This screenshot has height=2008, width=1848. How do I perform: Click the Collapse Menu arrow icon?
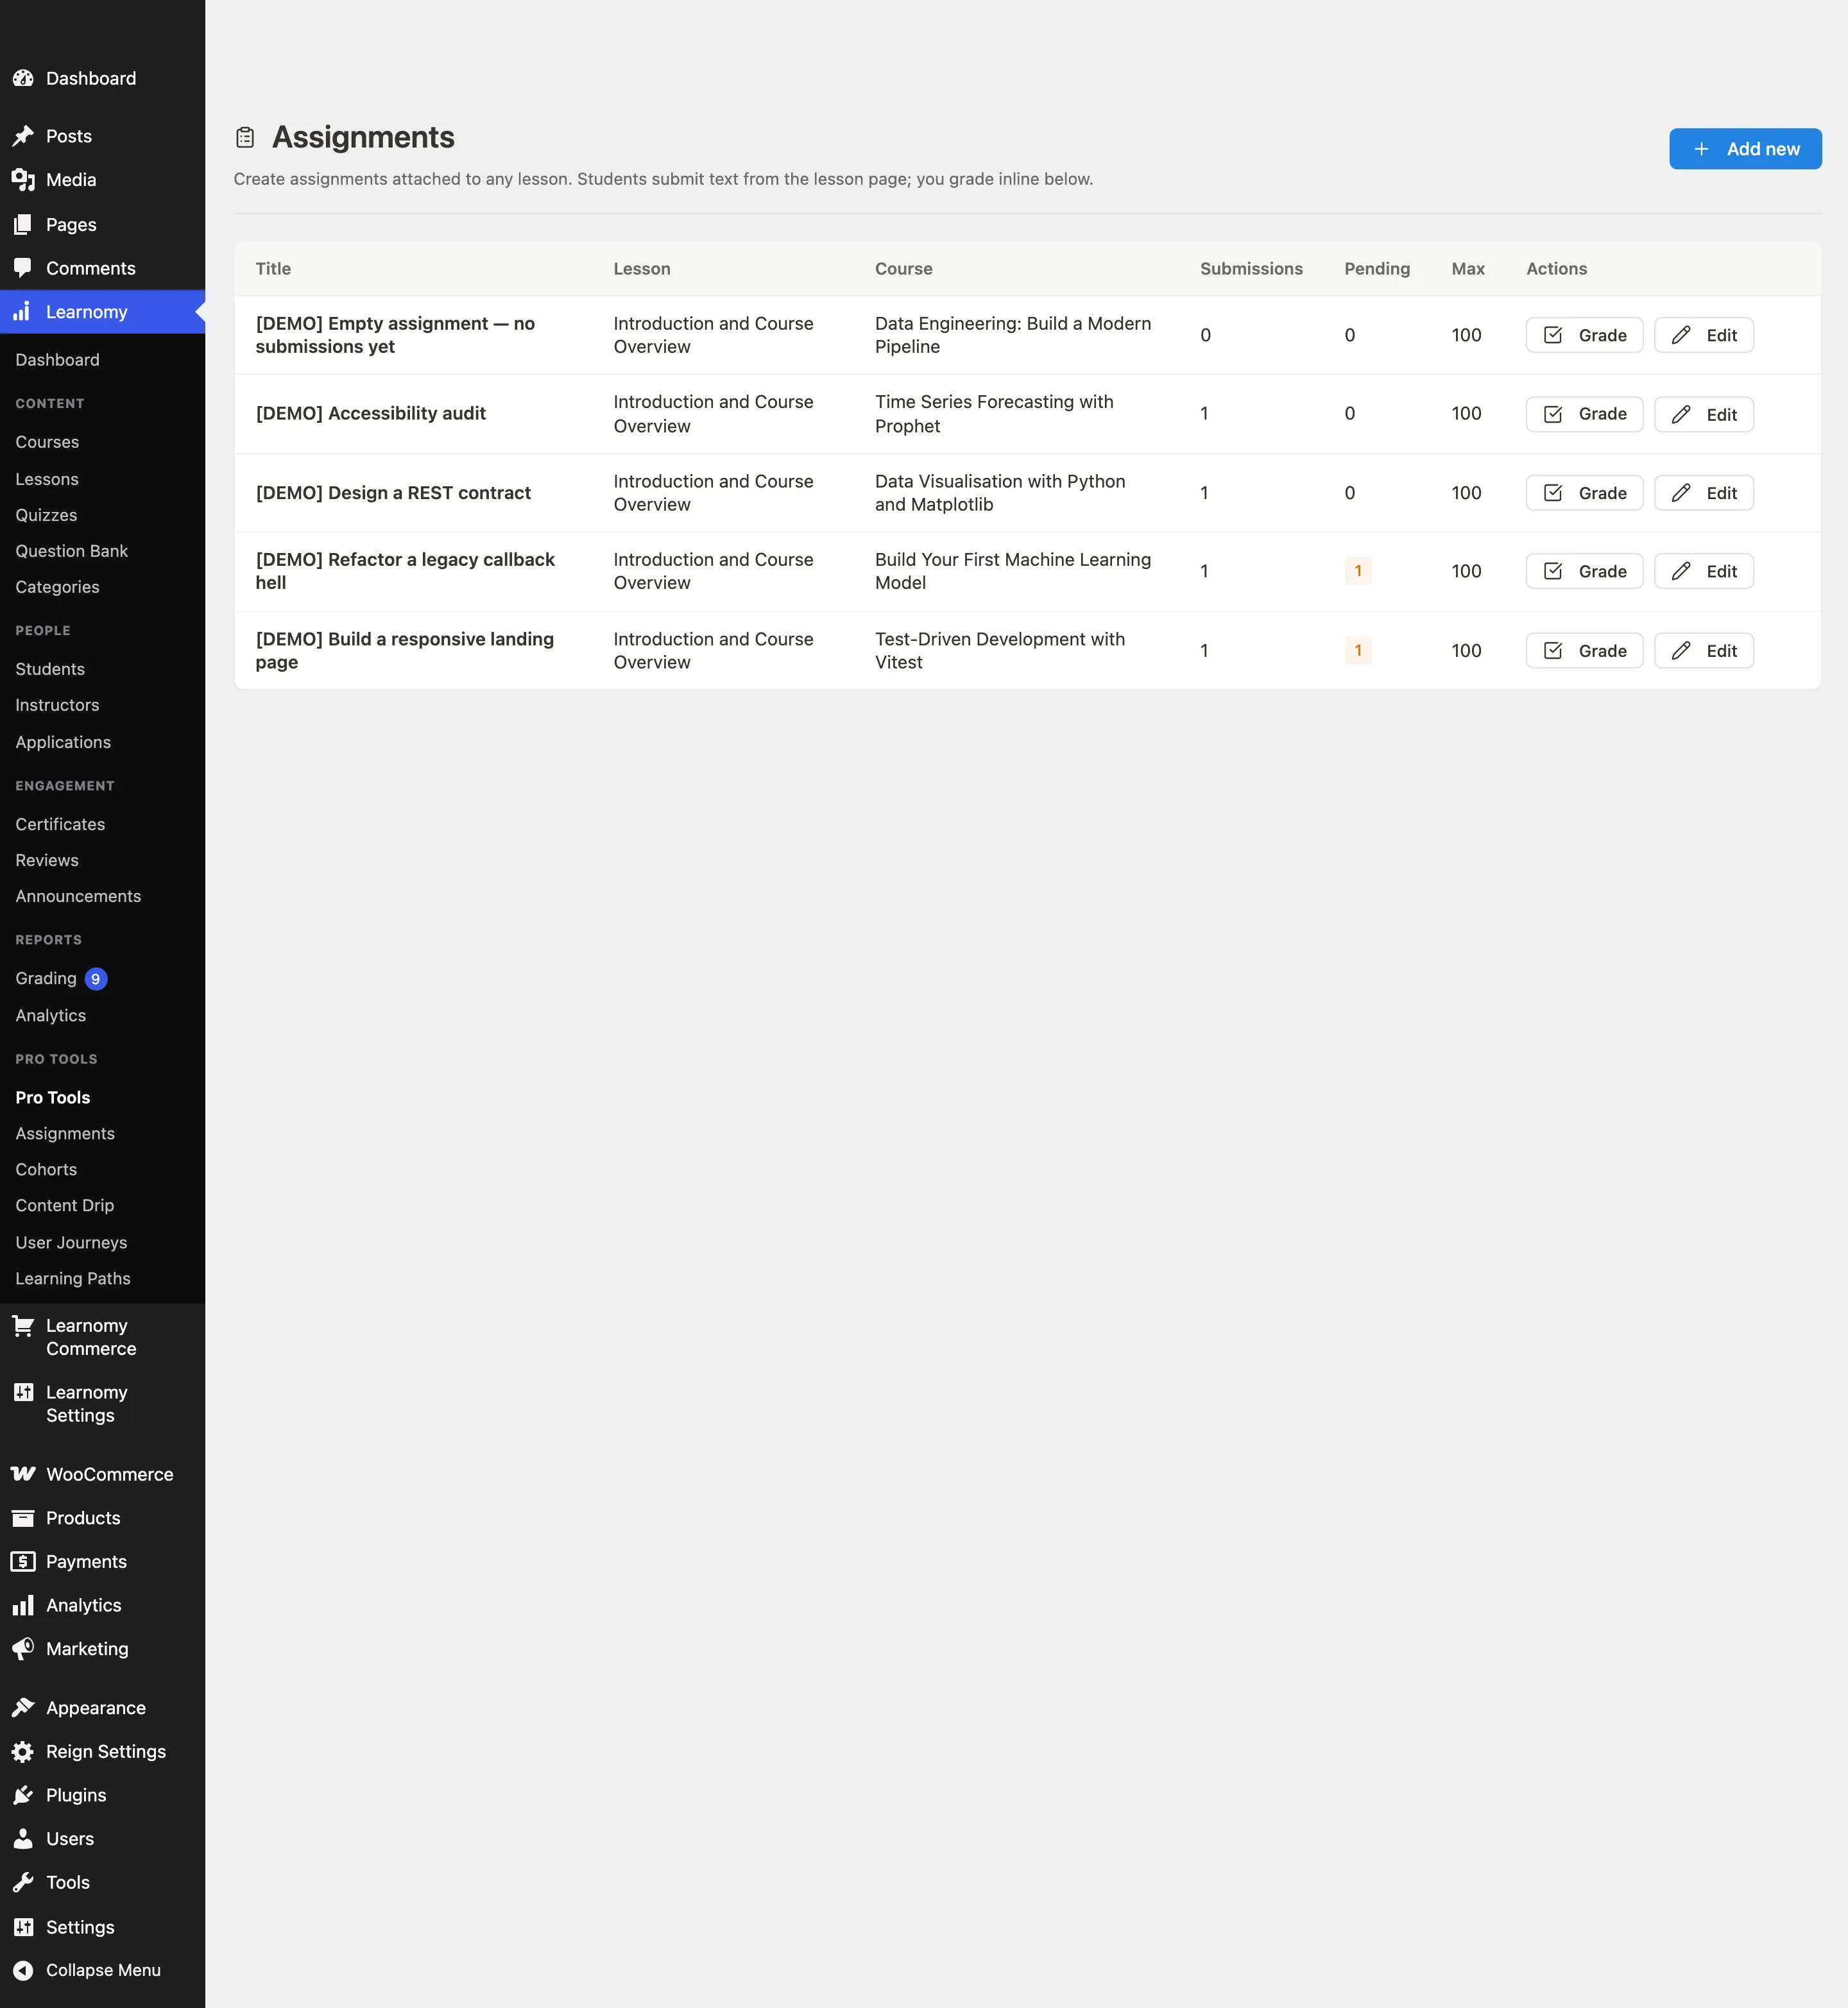[x=23, y=1970]
